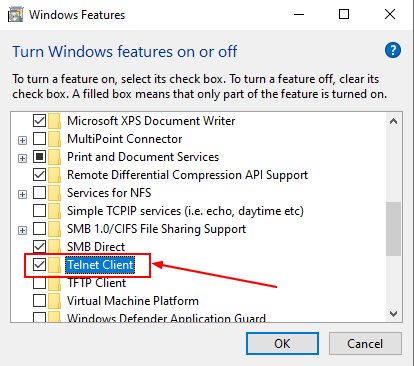Uncheck the SMB Direct checkbox
Screen dimensions: 414x366
(x=39, y=247)
